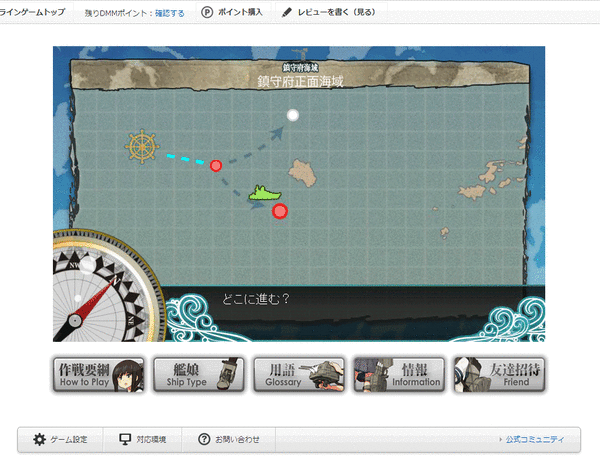This screenshot has width=600, height=473.
Task: Click the small red node on route
Action: tap(216, 166)
